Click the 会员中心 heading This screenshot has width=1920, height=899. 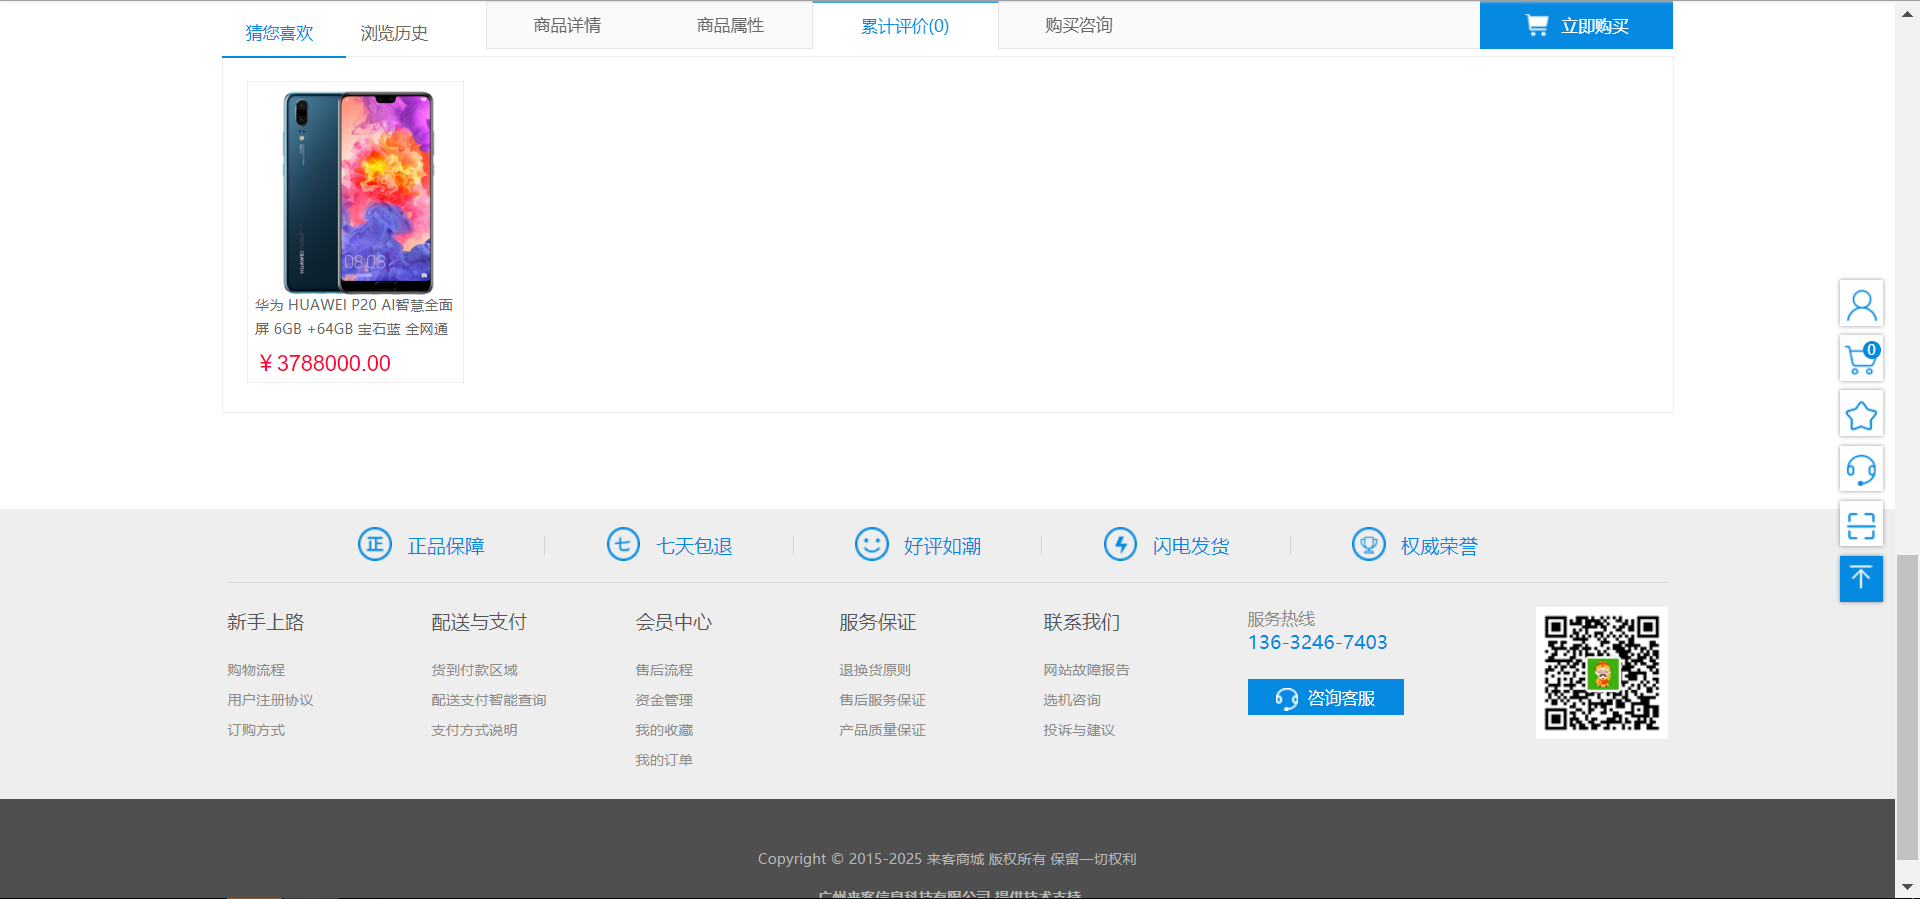[x=674, y=622]
